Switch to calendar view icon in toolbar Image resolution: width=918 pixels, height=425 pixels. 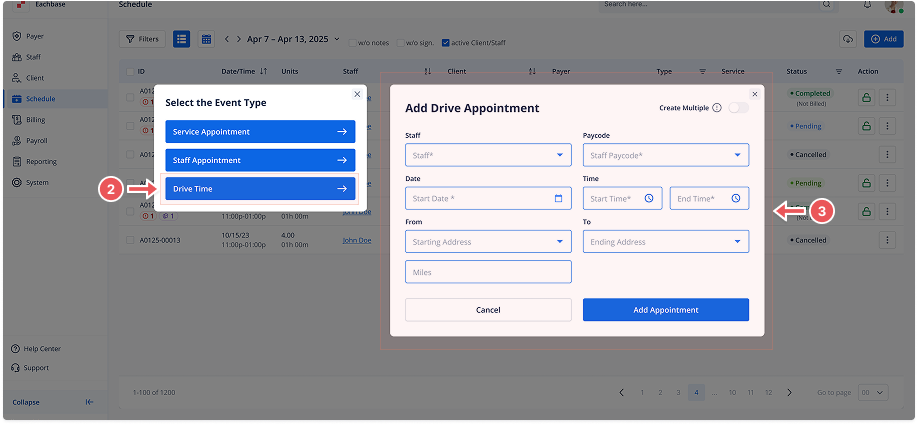(x=207, y=39)
